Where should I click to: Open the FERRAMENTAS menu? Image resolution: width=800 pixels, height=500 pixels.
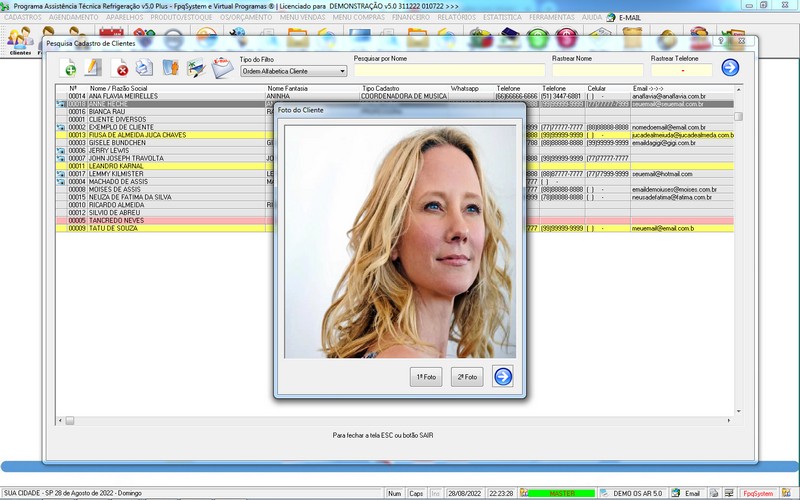click(x=552, y=17)
